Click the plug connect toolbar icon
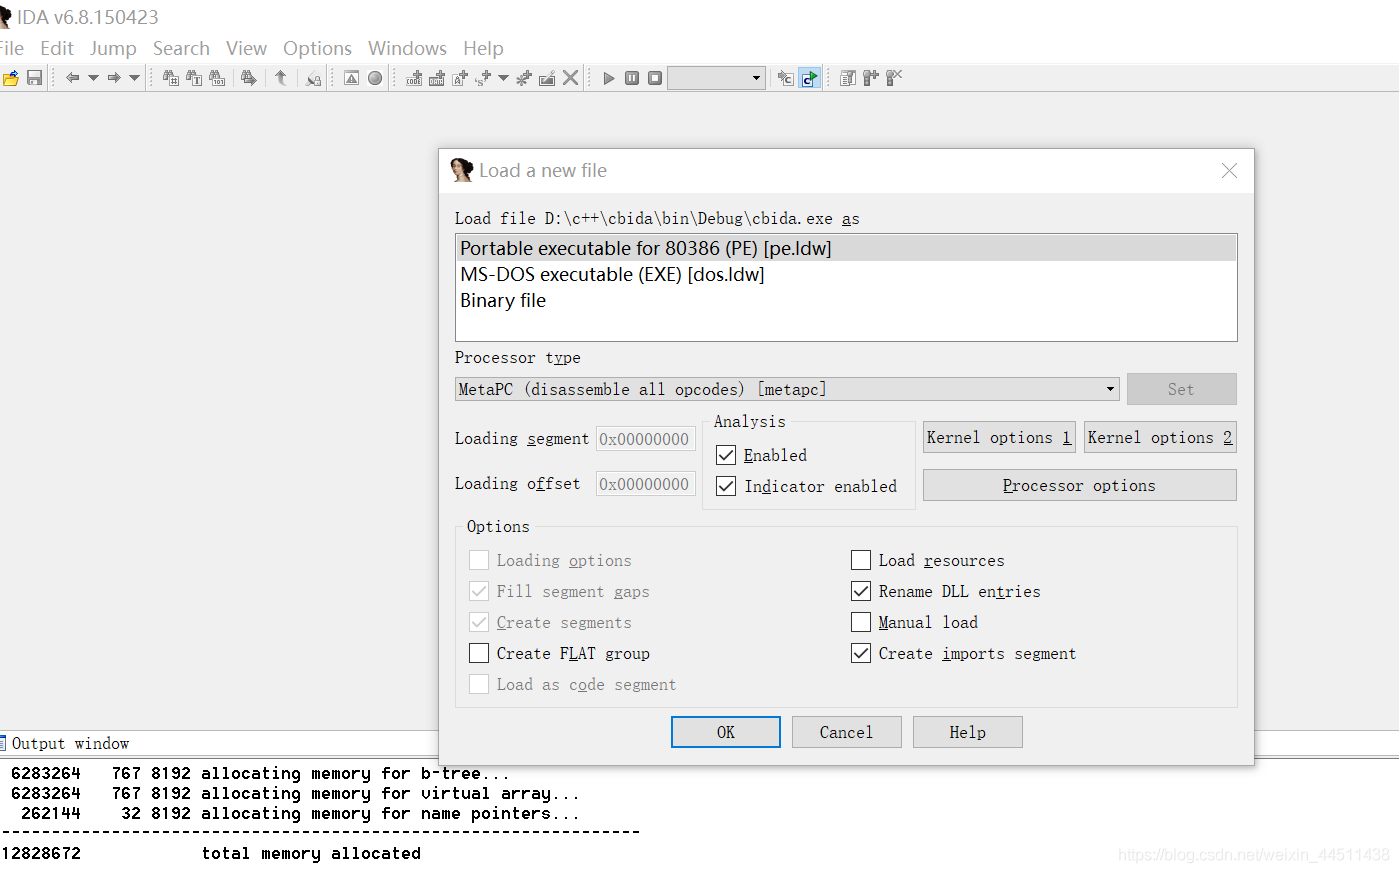 click(x=870, y=78)
